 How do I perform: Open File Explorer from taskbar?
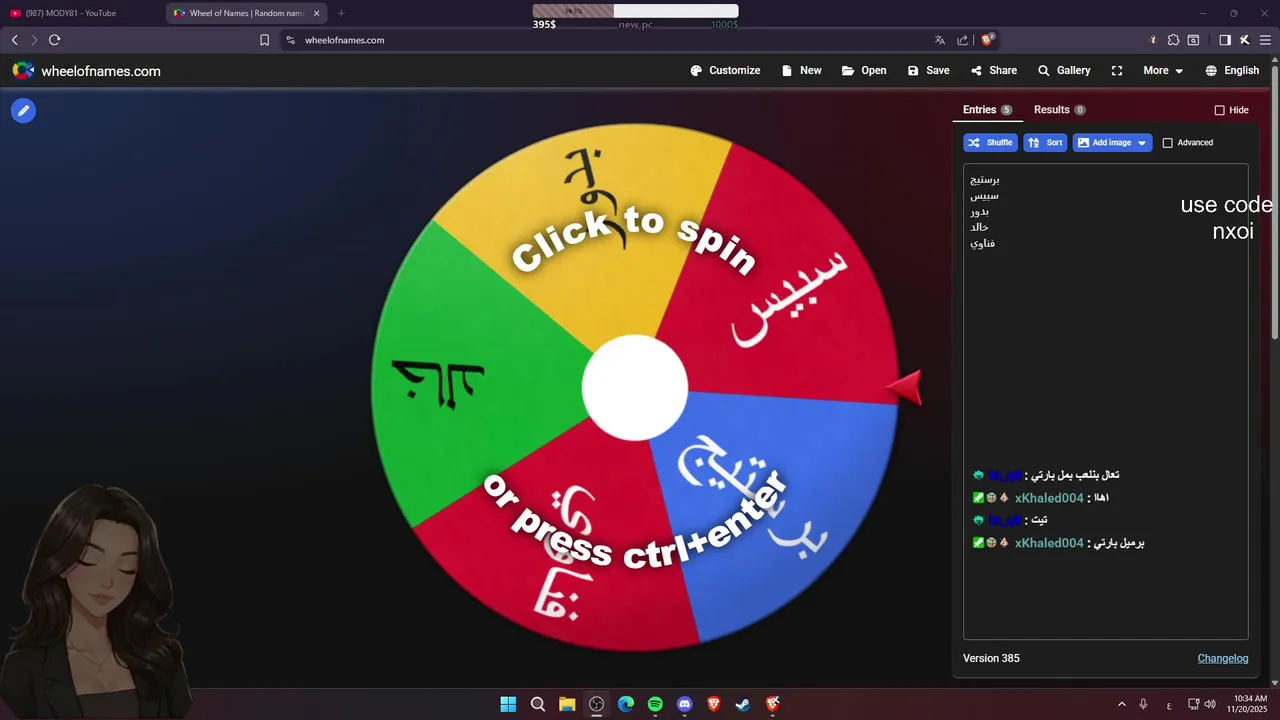tap(567, 704)
